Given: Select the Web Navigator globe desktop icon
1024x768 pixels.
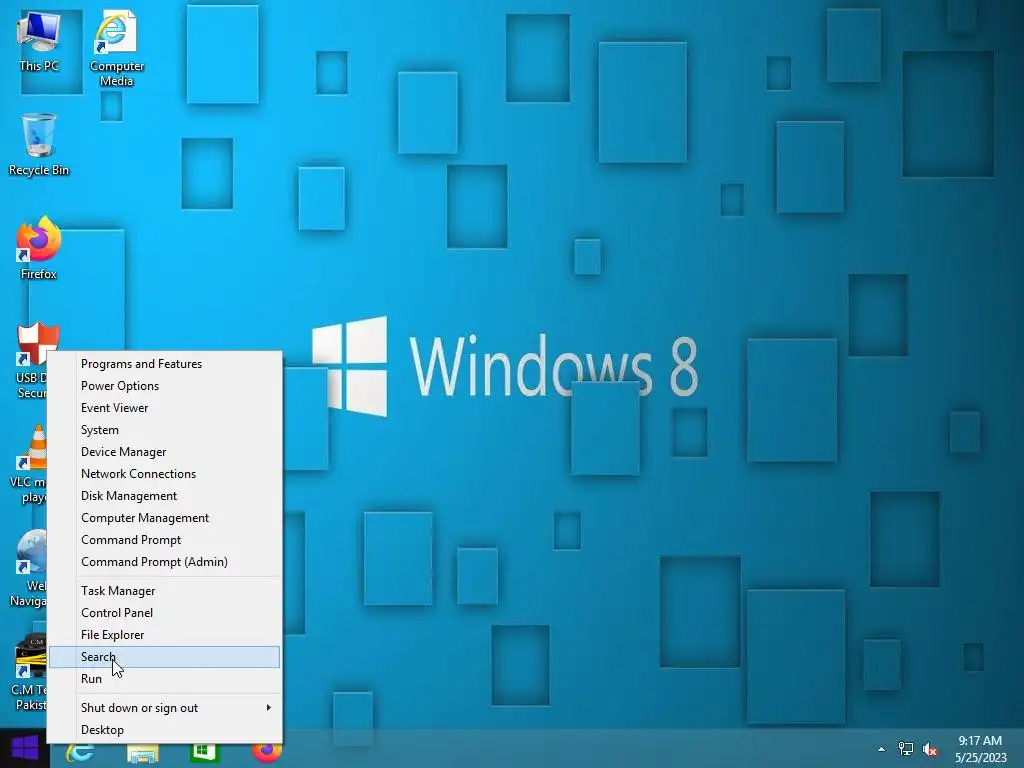Looking at the screenshot, I should [x=30, y=568].
